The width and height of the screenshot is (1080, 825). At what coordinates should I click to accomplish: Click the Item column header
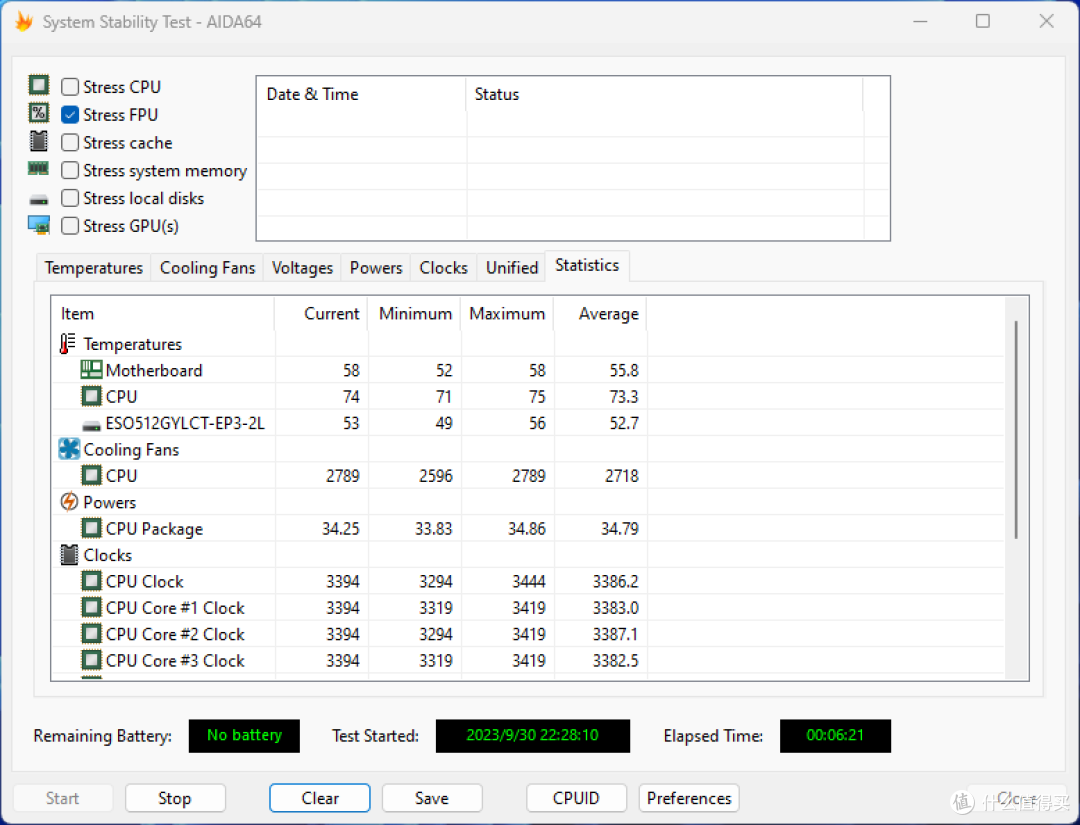(163, 314)
